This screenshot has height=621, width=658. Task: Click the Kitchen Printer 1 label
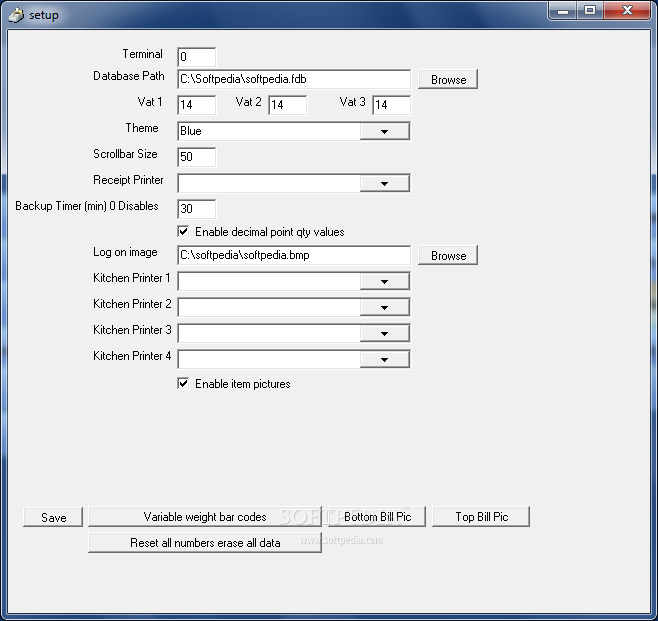[x=131, y=278]
